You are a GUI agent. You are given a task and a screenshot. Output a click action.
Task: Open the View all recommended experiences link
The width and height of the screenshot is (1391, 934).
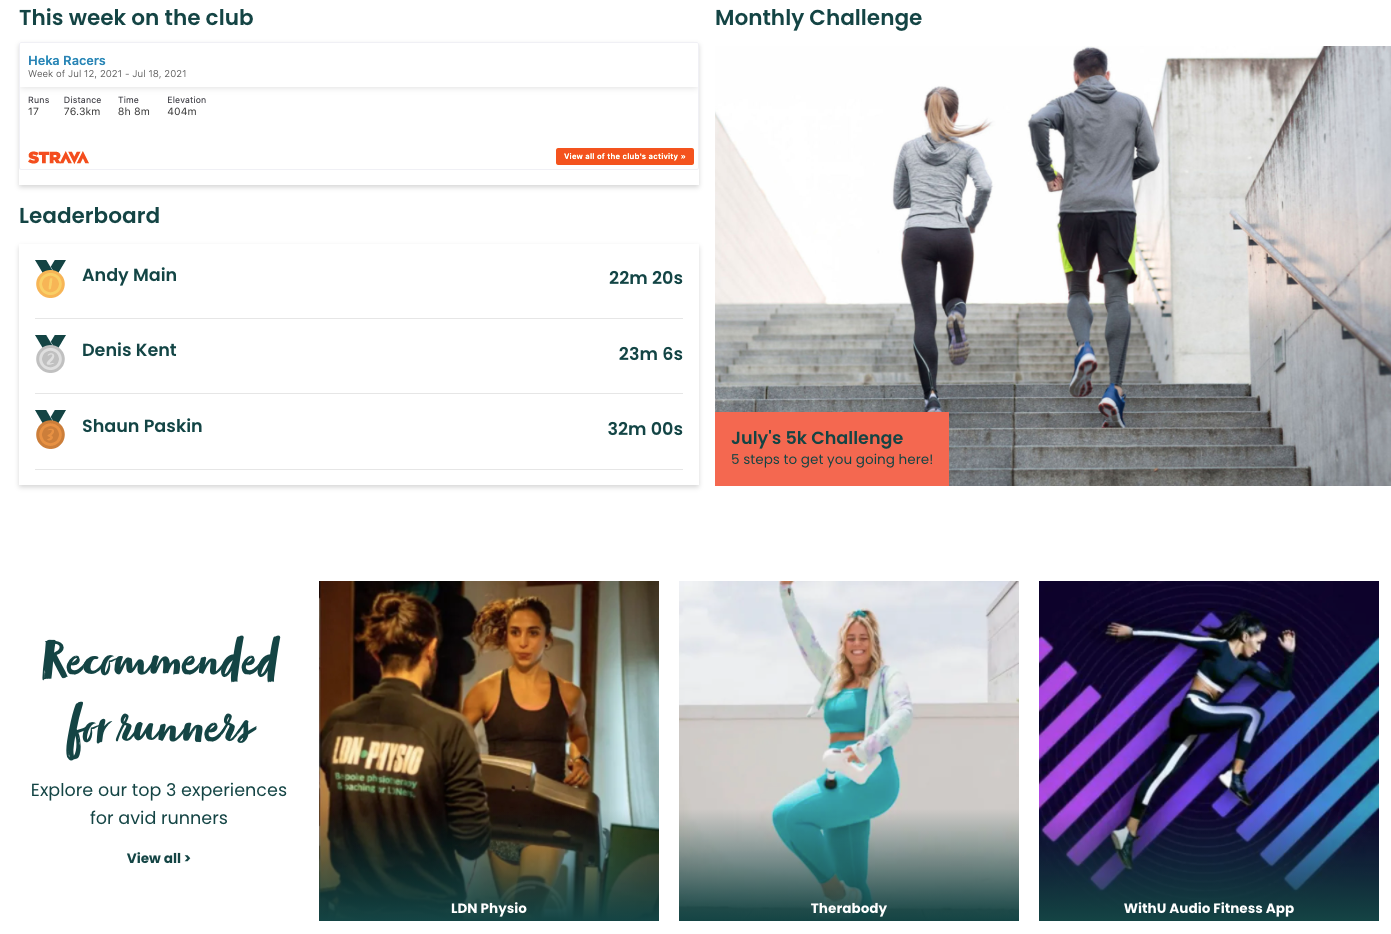coord(158,858)
